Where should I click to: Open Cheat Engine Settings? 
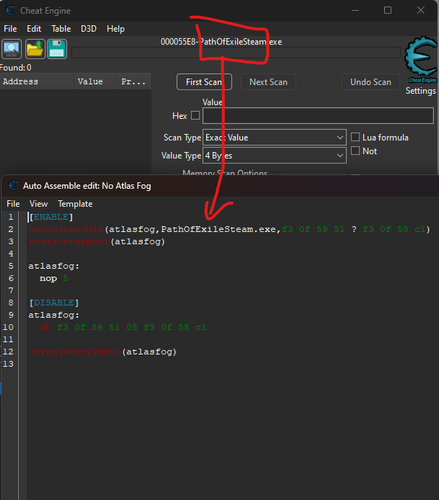pyautogui.click(x=421, y=91)
